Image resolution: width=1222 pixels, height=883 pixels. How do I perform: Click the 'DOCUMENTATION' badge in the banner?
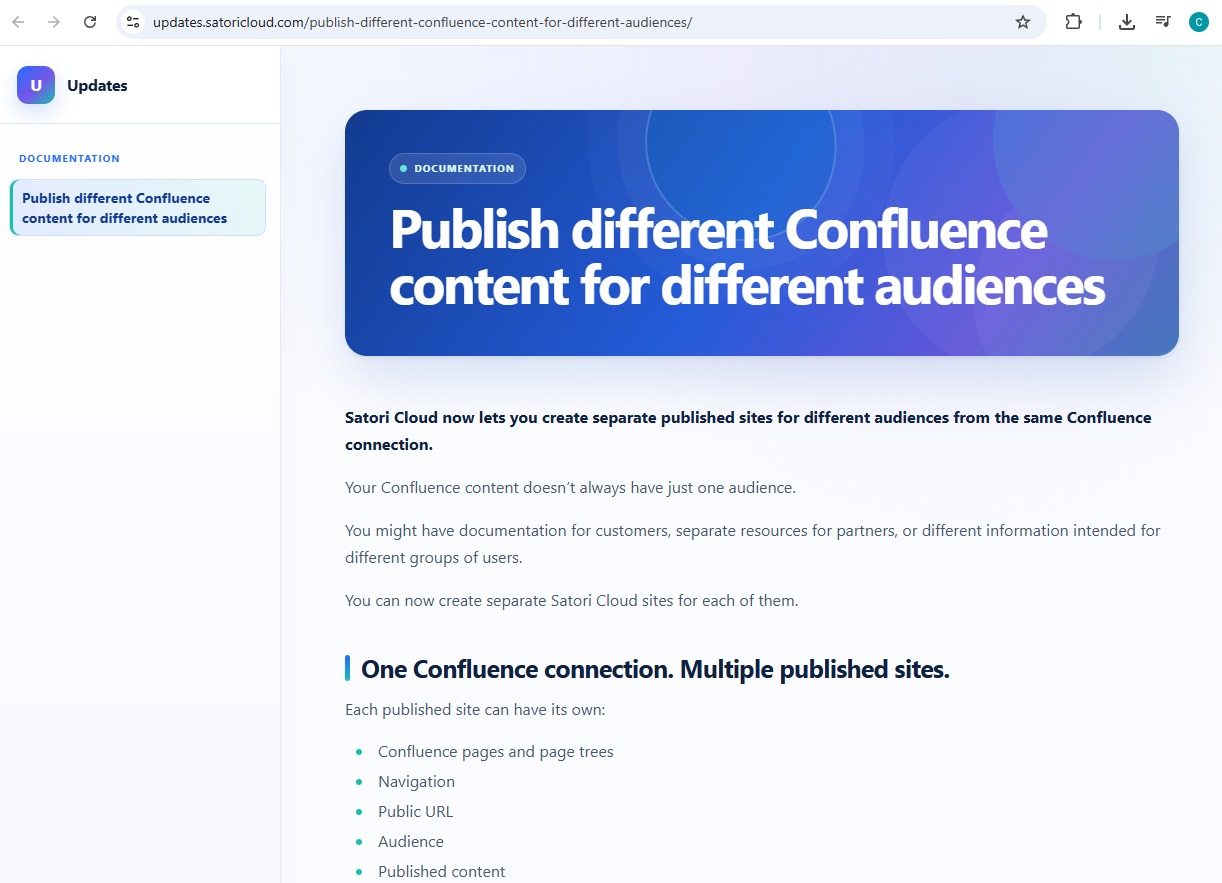click(x=457, y=168)
